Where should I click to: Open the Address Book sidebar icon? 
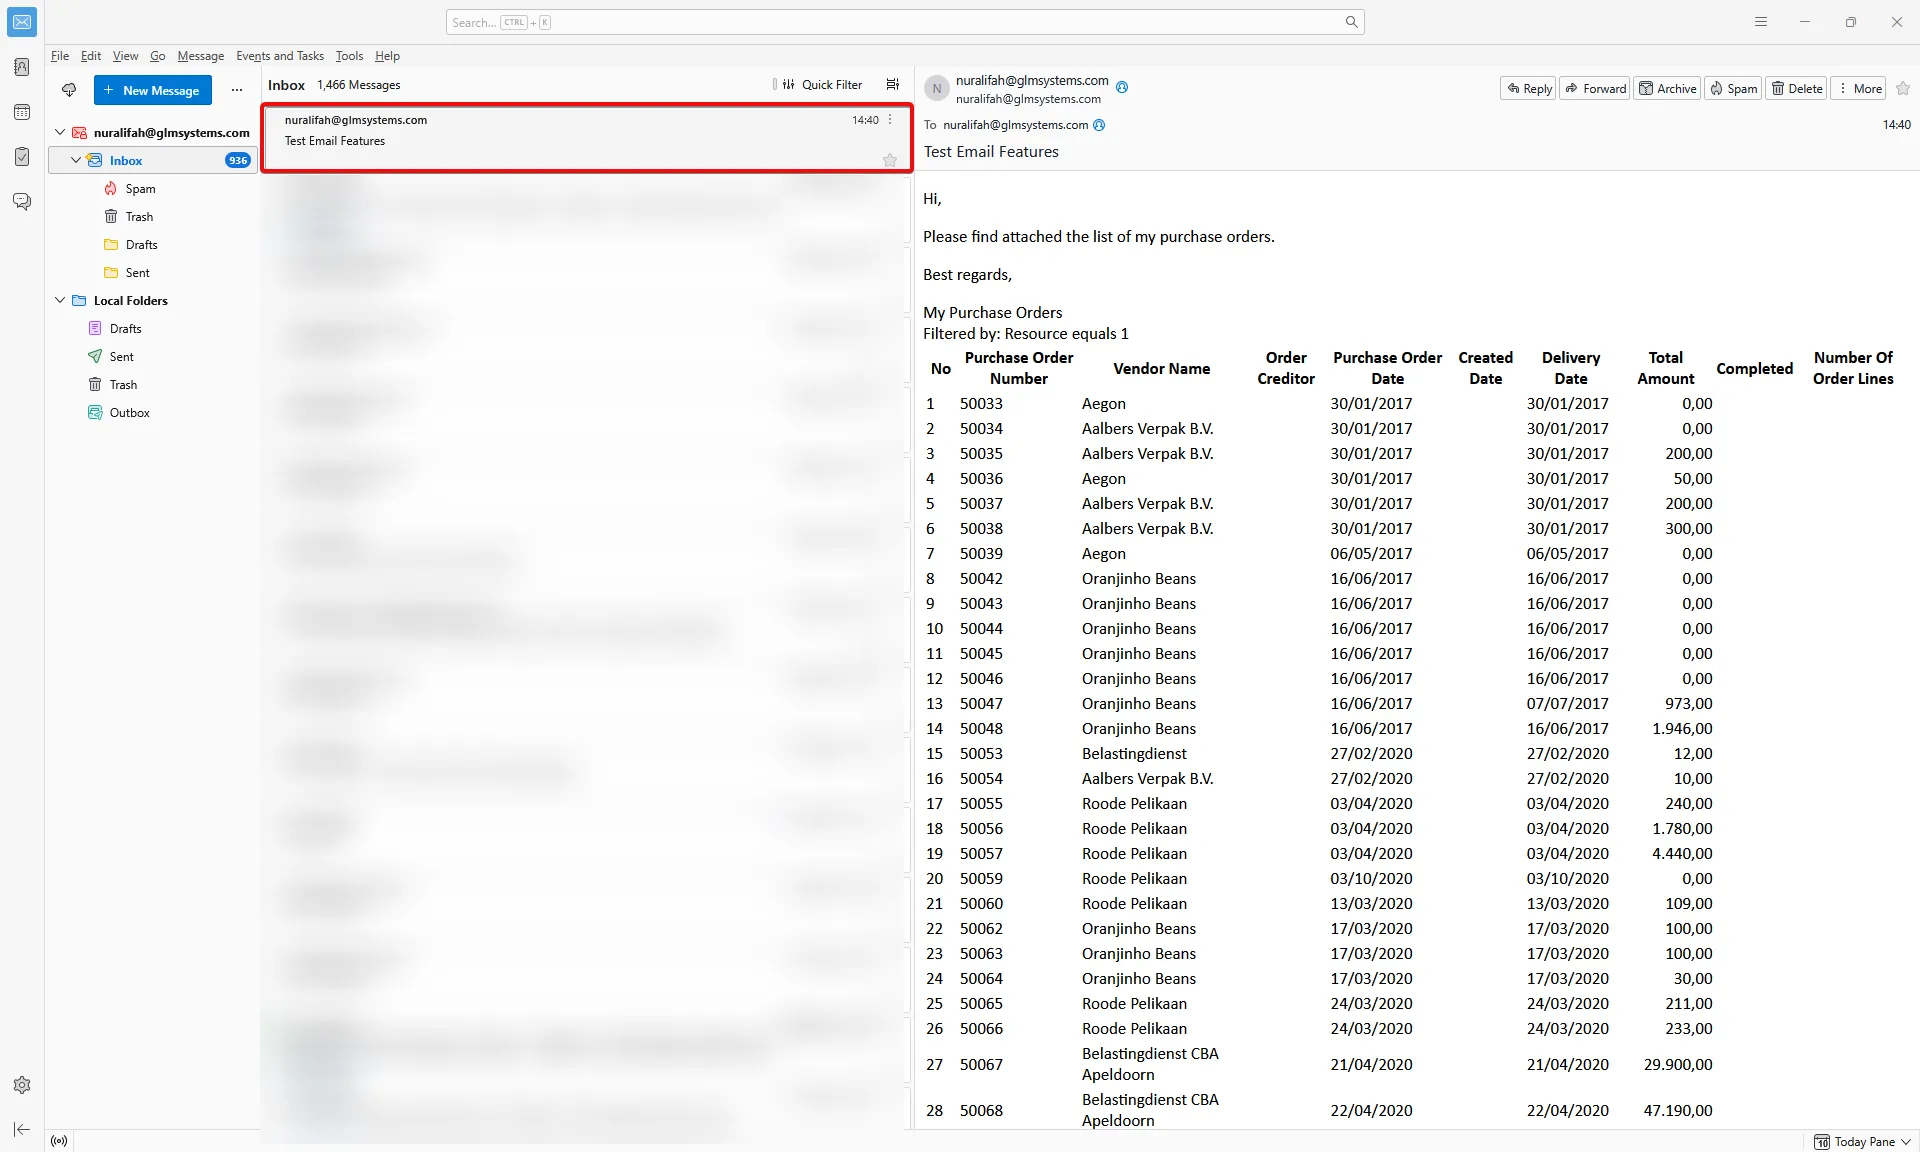22,67
